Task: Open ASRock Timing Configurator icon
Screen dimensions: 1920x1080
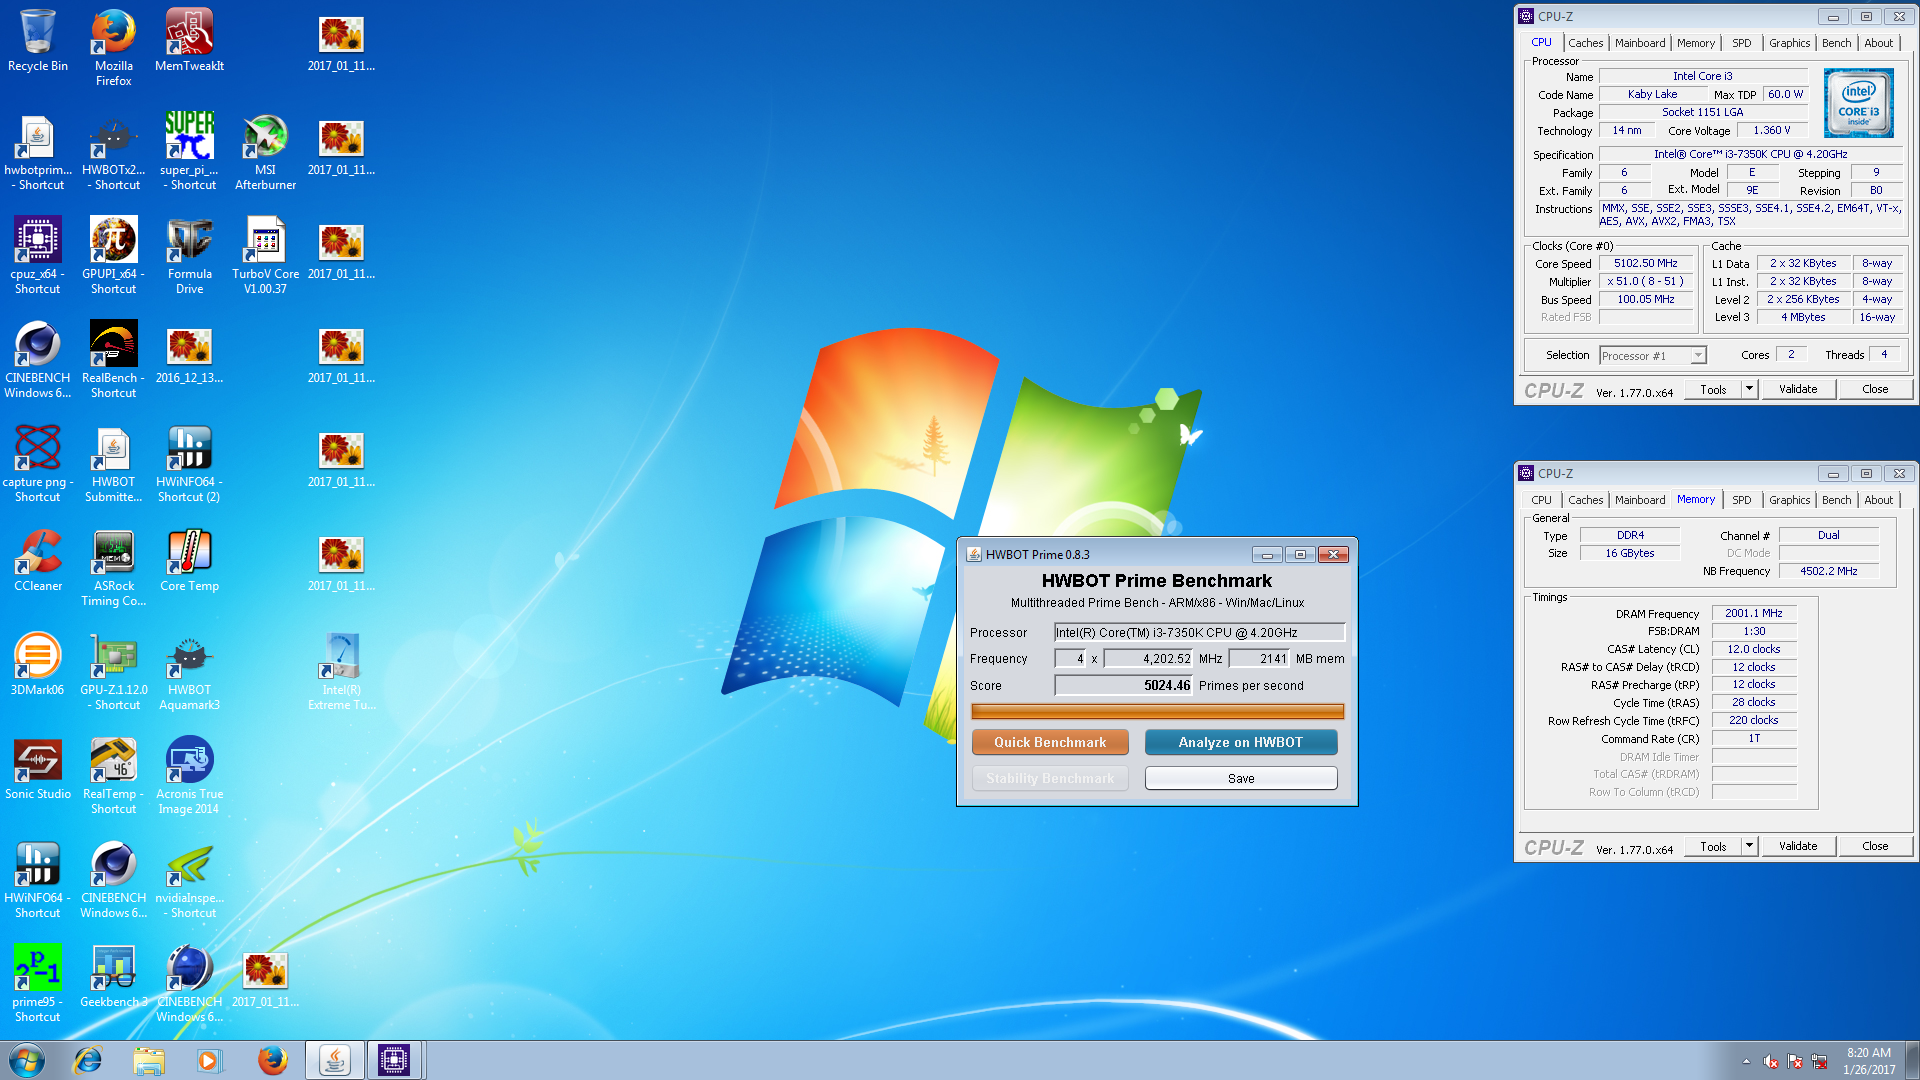Action: [114, 568]
